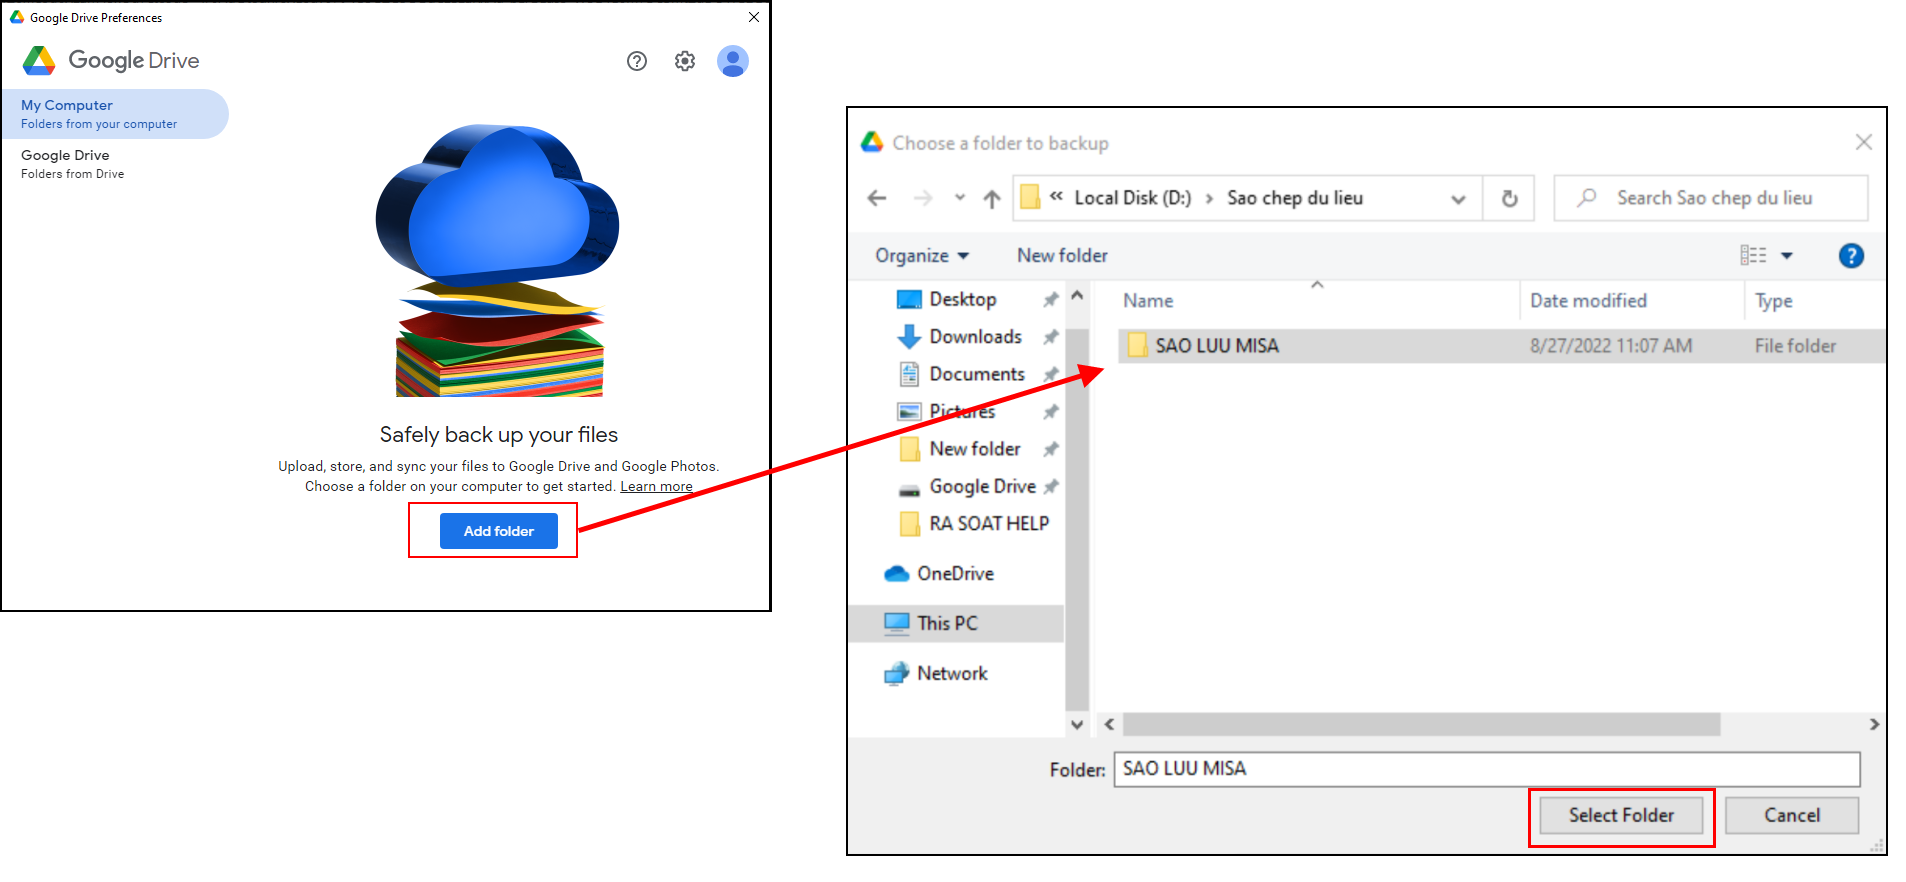
Task: Select Downloads in navigation pane
Action: point(975,337)
